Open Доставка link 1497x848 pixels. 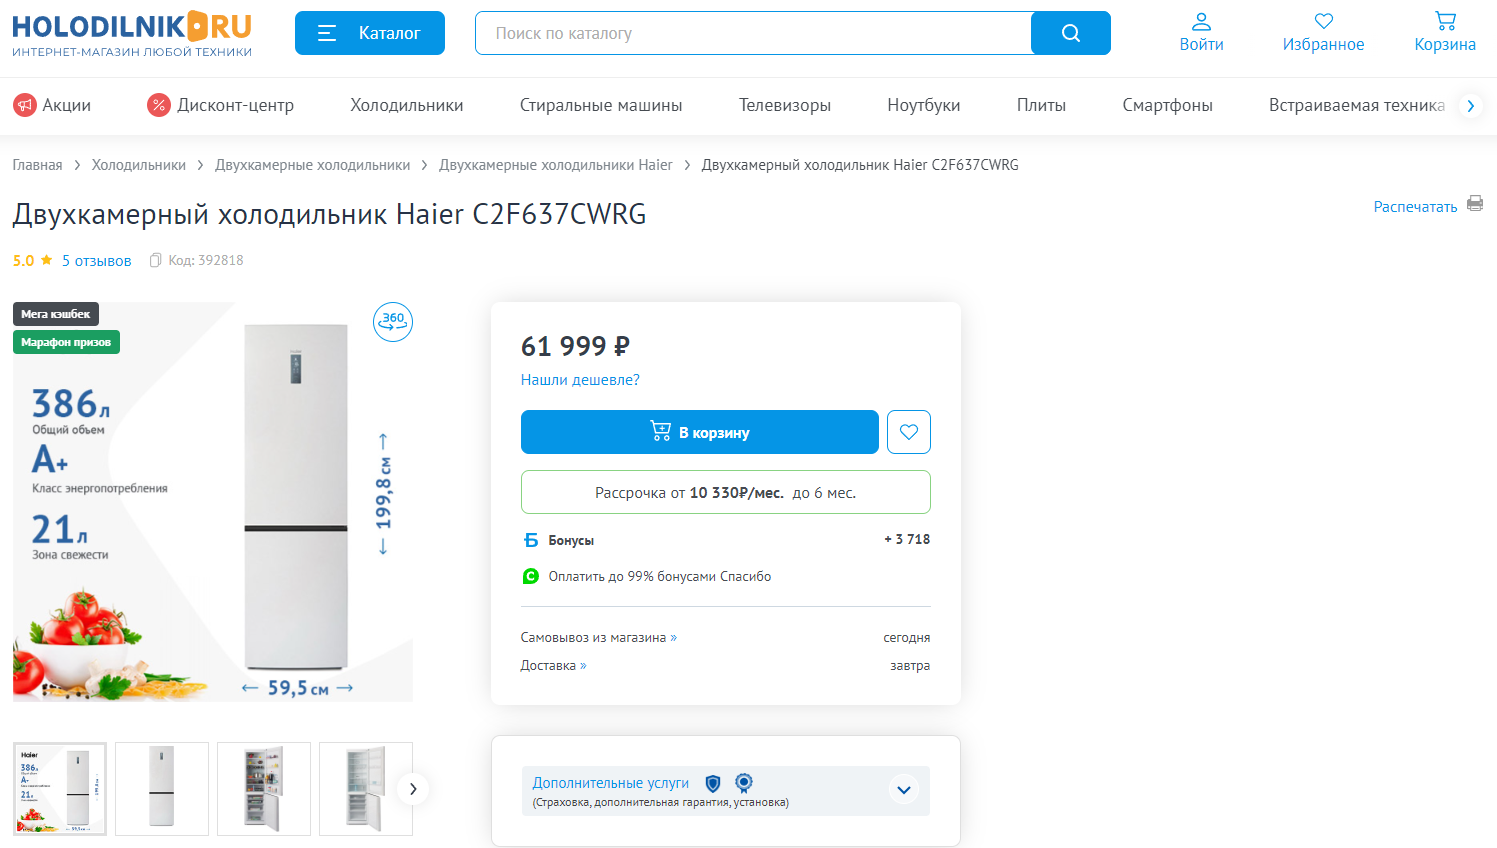[553, 665]
